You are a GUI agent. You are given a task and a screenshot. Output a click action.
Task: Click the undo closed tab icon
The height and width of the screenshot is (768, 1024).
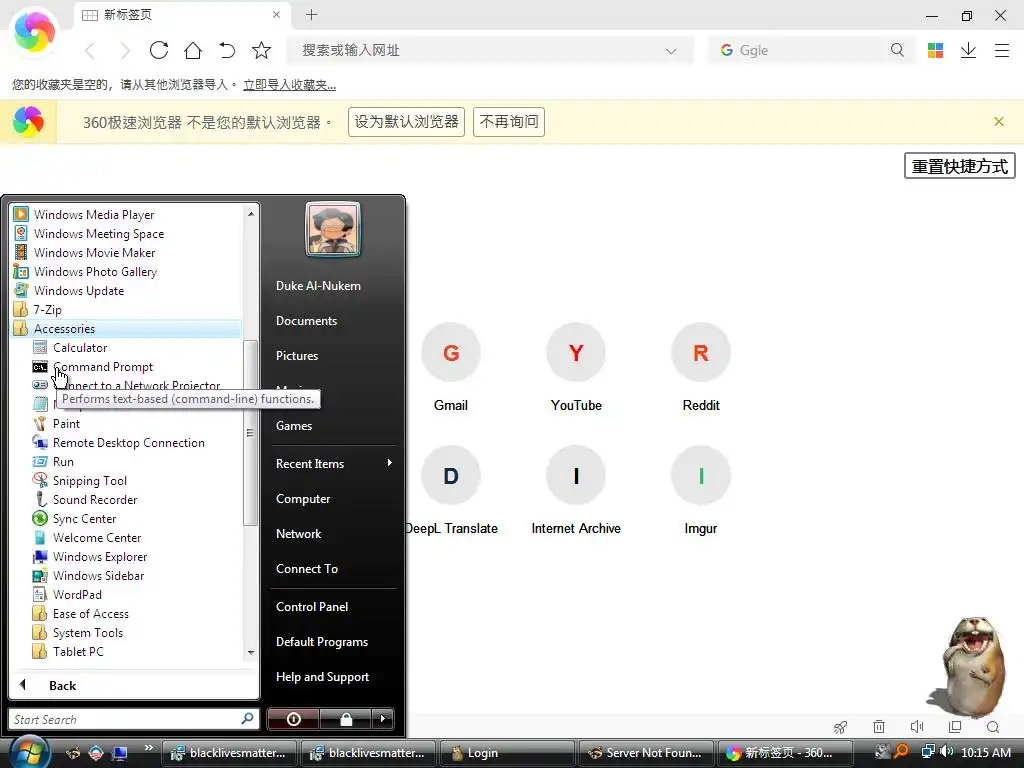point(227,50)
